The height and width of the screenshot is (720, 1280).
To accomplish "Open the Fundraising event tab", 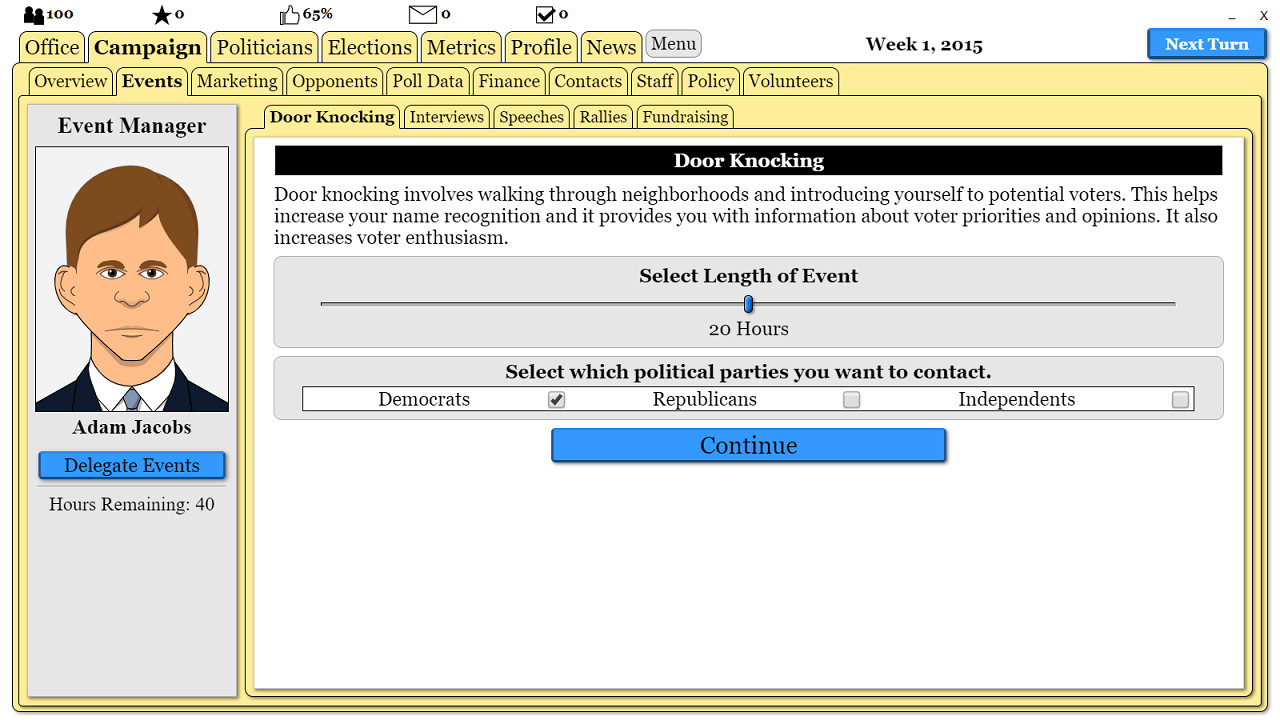I will 685,116.
